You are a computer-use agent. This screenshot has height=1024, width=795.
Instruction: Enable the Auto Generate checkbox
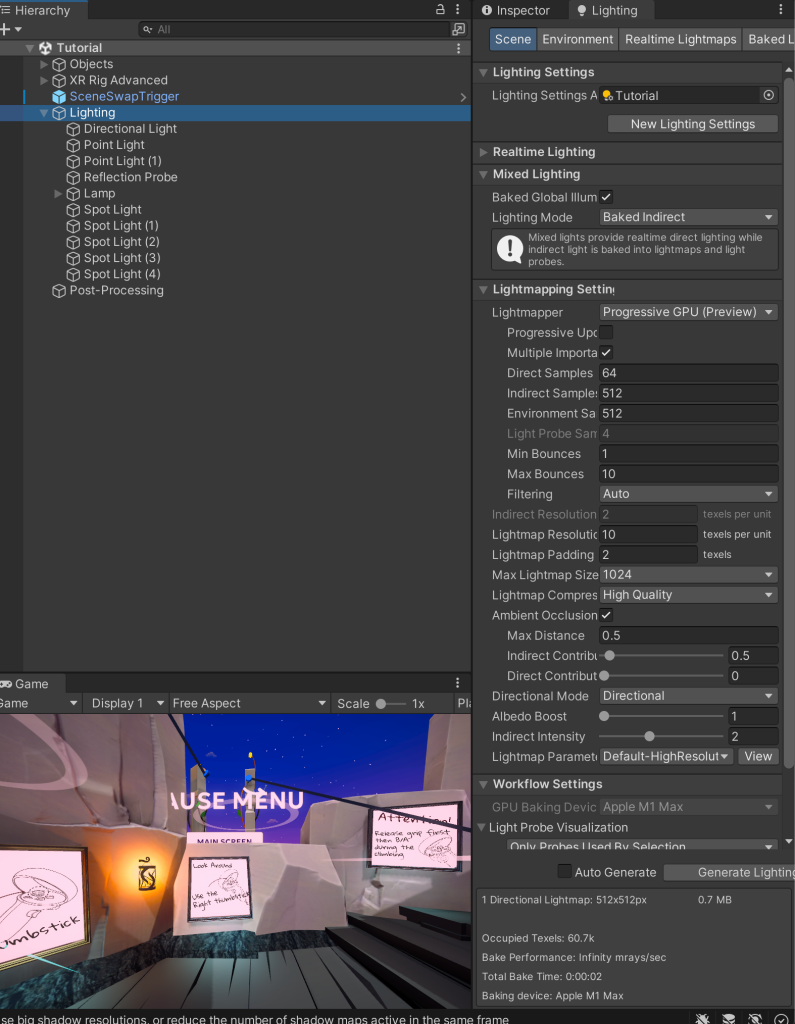click(x=565, y=872)
